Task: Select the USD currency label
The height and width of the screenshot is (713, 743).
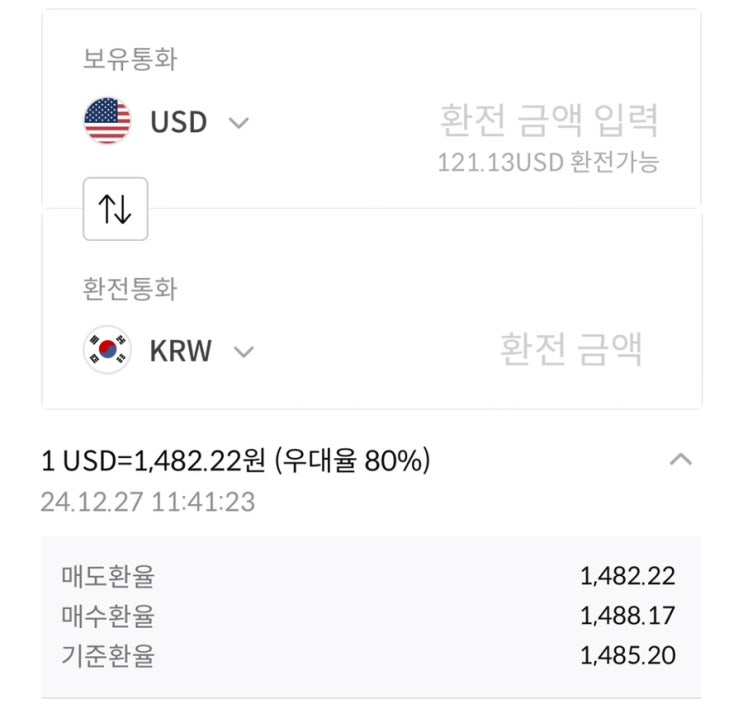Action: pyautogui.click(x=178, y=123)
